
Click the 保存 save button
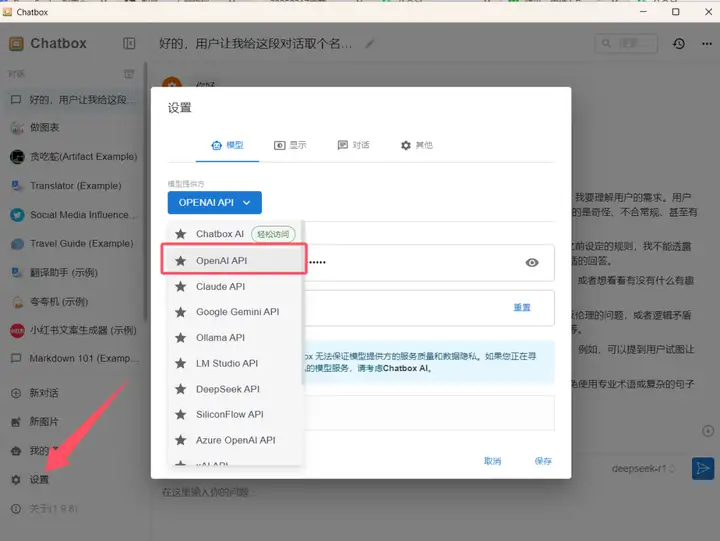pos(543,461)
